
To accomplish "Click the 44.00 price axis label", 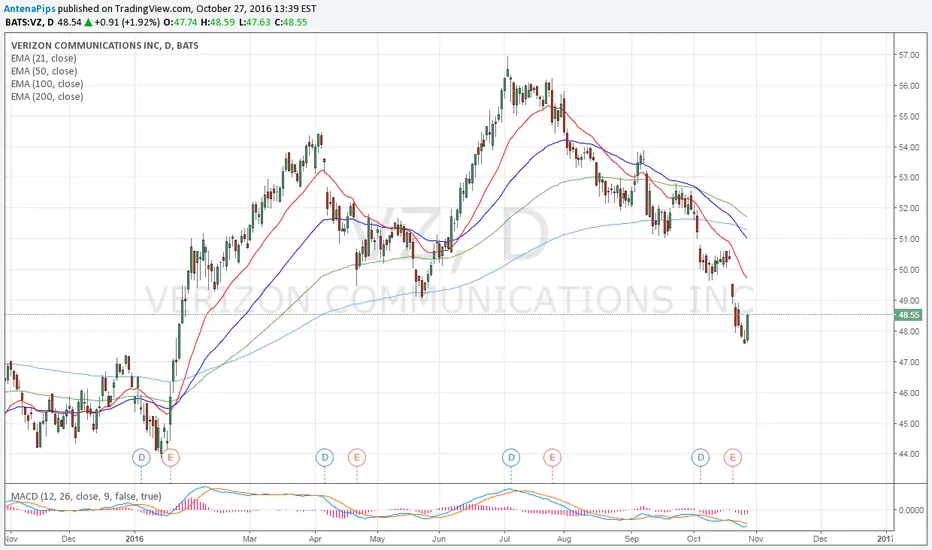I will coord(909,454).
